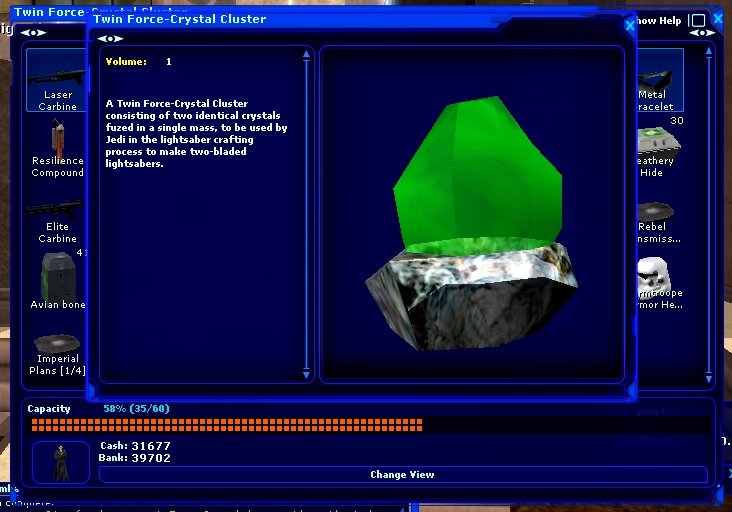The width and height of the screenshot is (732, 512).
Task: Toggle the inventory window maximize box
Action: pyautogui.click(x=698, y=20)
